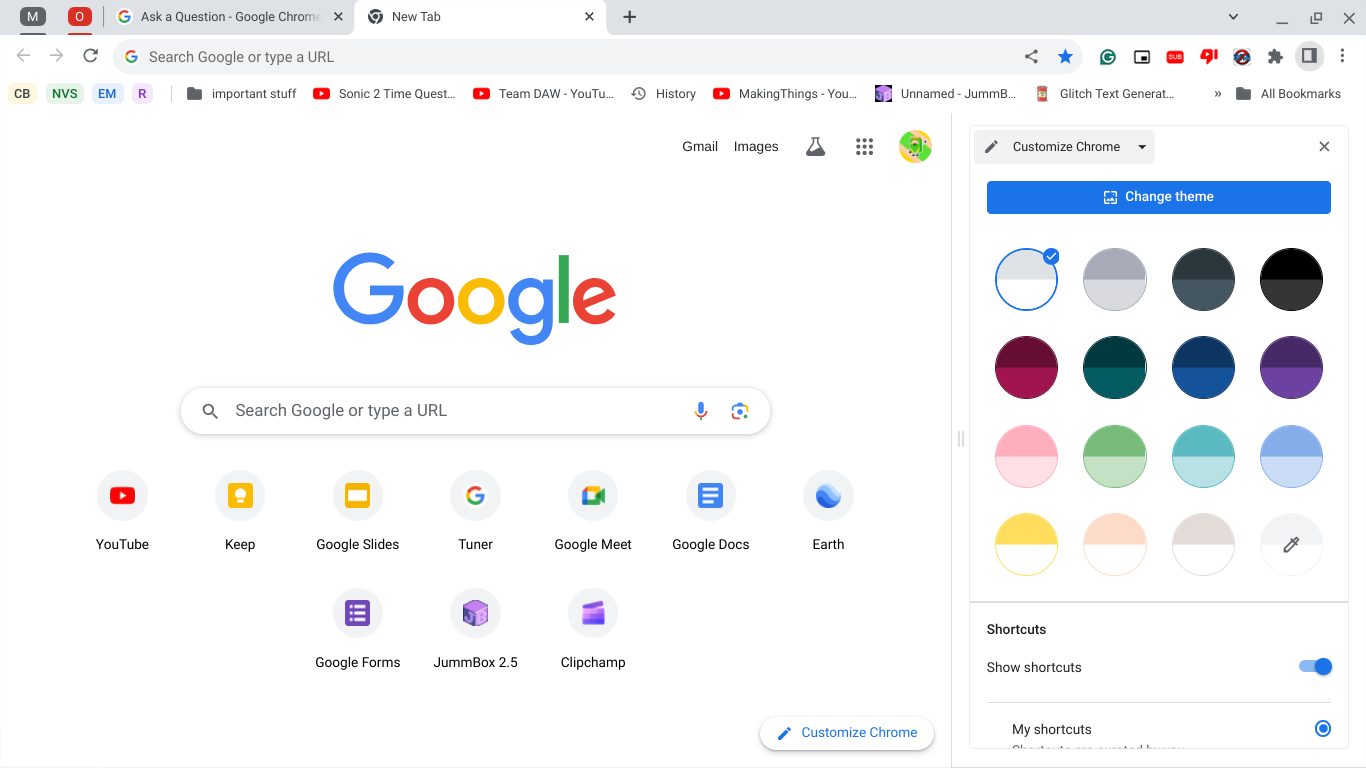Open the History bookmark

click(x=664, y=94)
